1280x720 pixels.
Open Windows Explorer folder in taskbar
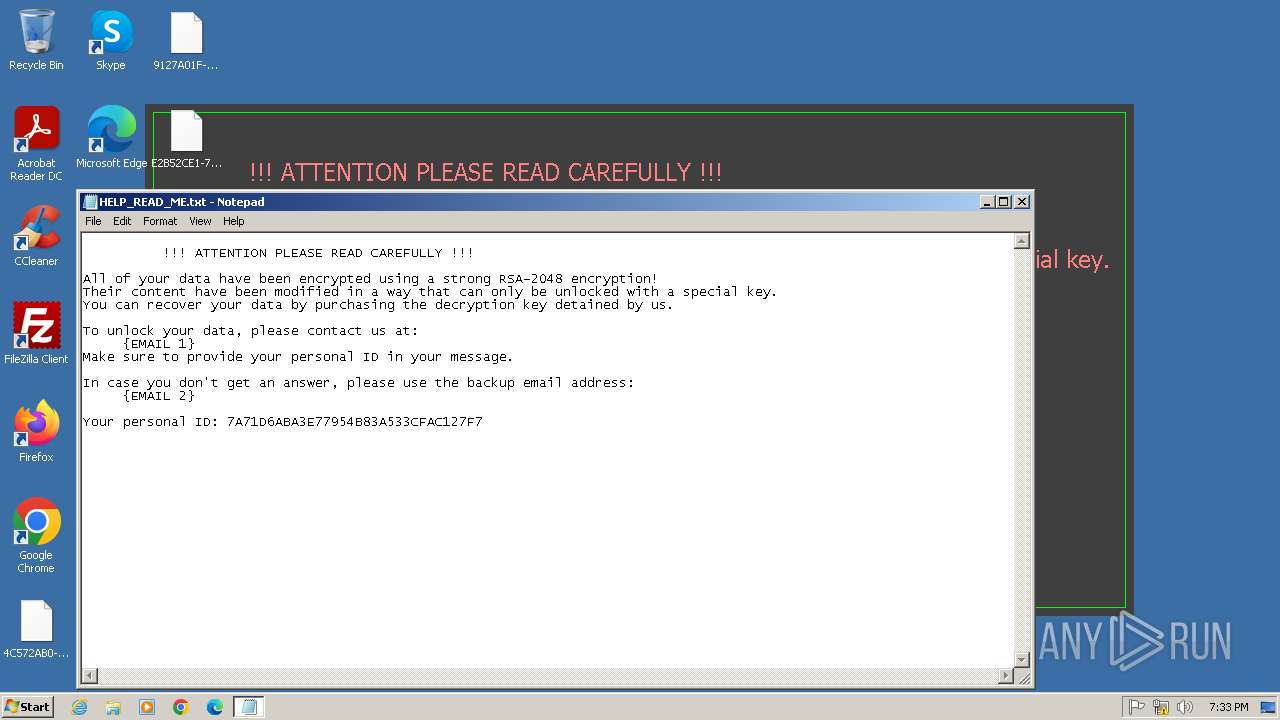[113, 707]
